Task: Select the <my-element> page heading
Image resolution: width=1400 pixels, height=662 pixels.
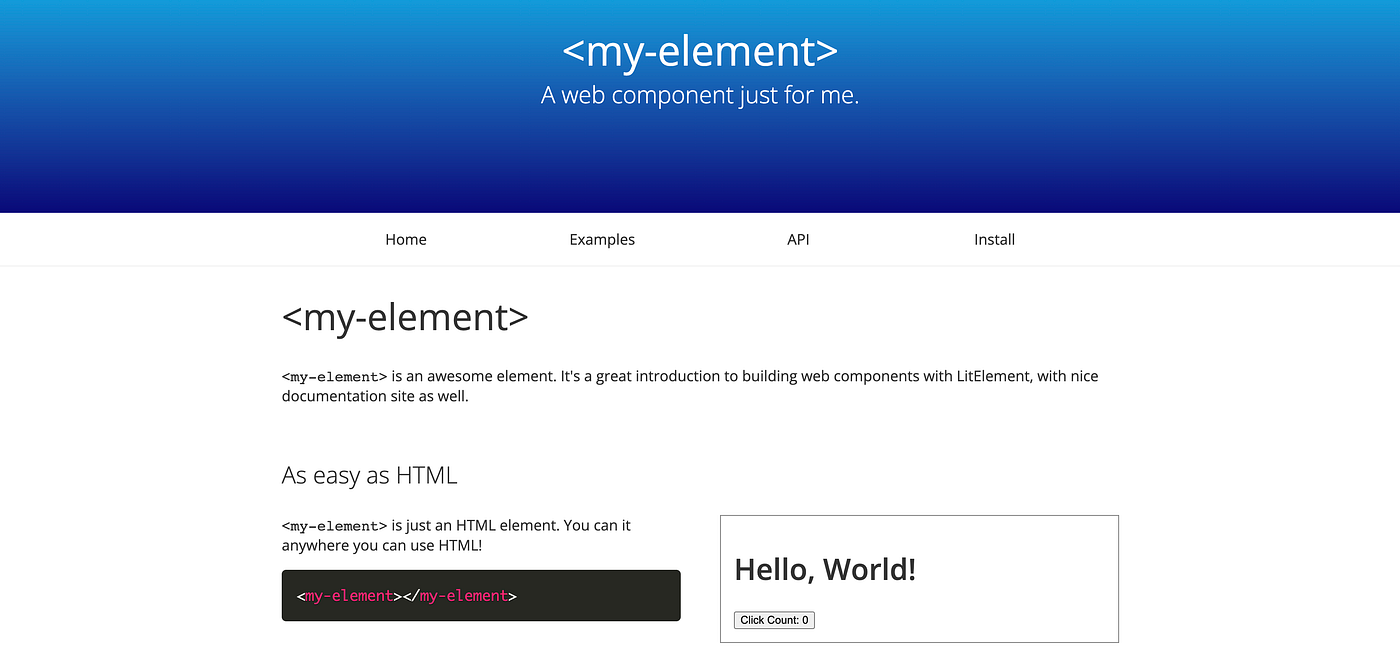Action: point(405,317)
